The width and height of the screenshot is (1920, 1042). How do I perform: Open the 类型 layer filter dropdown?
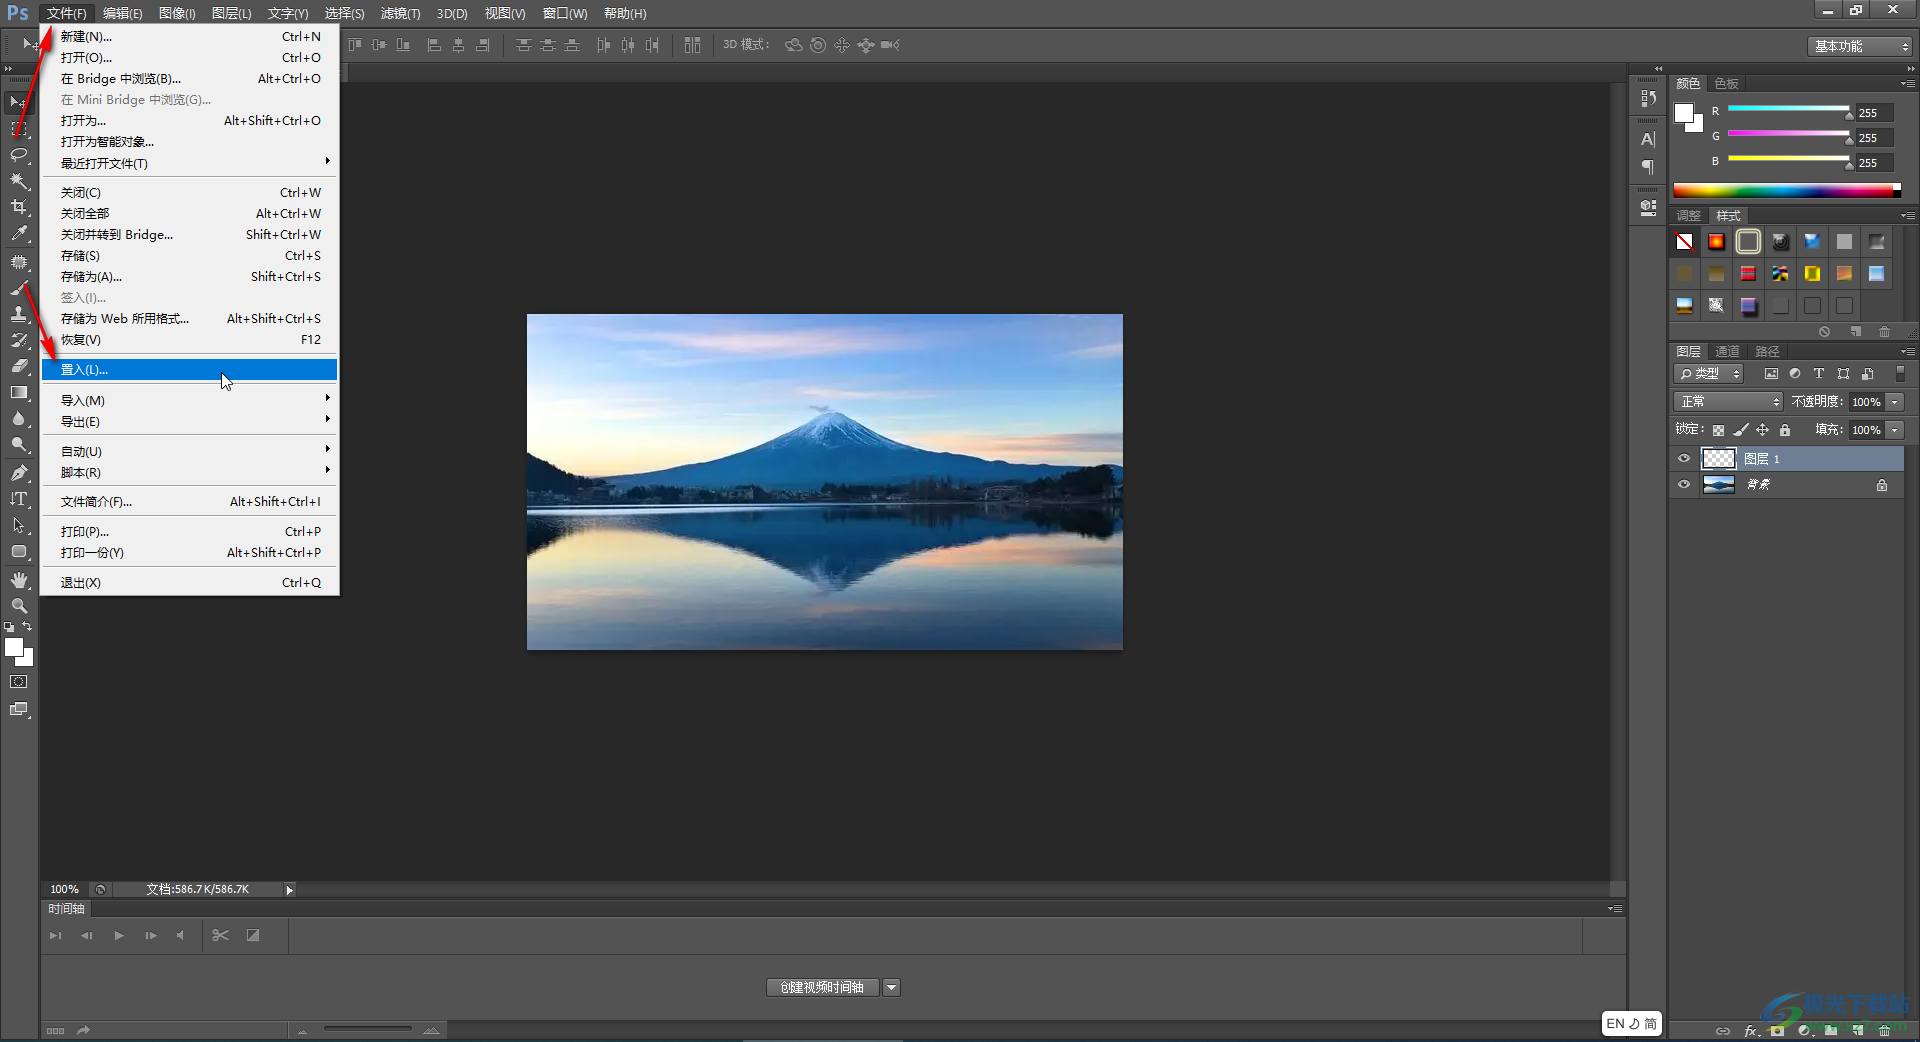point(1708,373)
